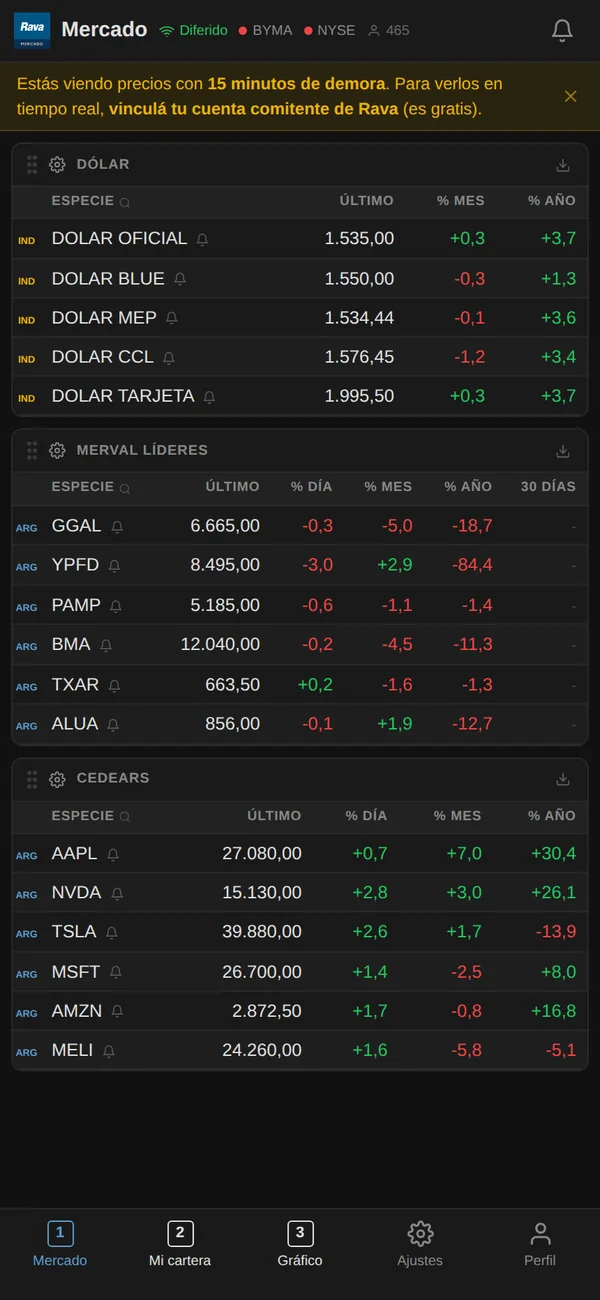Open the MERVAL LÍDERES settings gear

(x=57, y=450)
